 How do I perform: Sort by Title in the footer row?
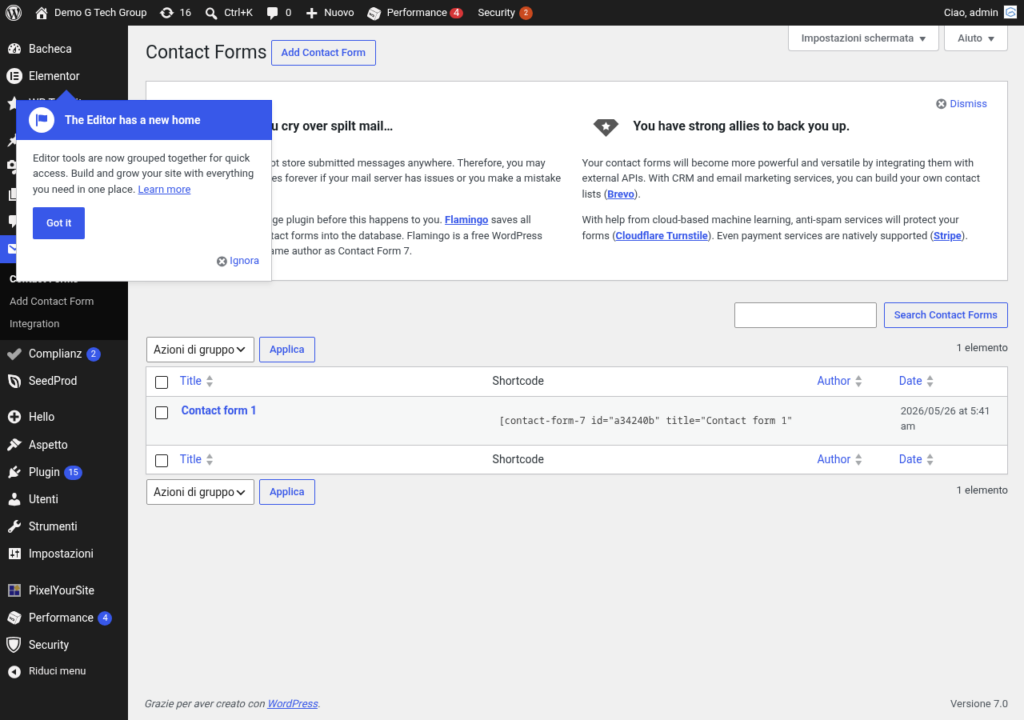click(x=196, y=459)
